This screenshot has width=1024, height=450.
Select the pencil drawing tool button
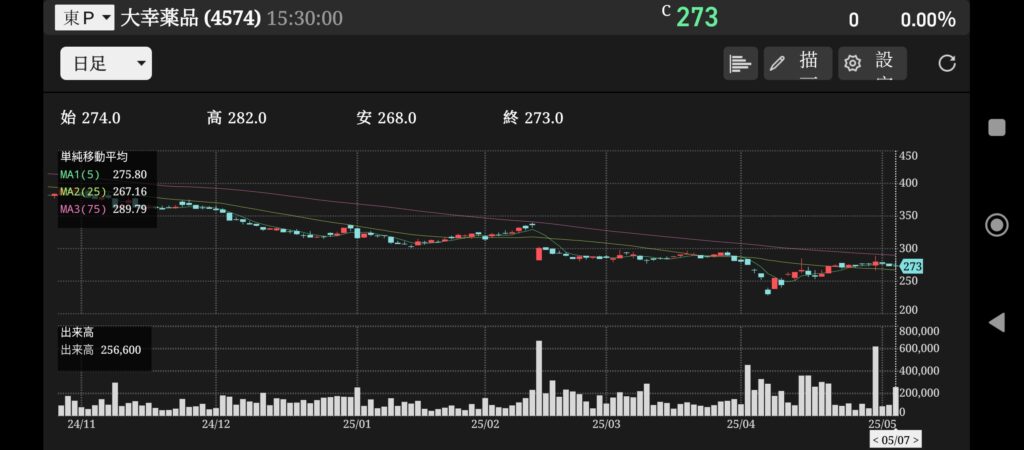tap(798, 63)
